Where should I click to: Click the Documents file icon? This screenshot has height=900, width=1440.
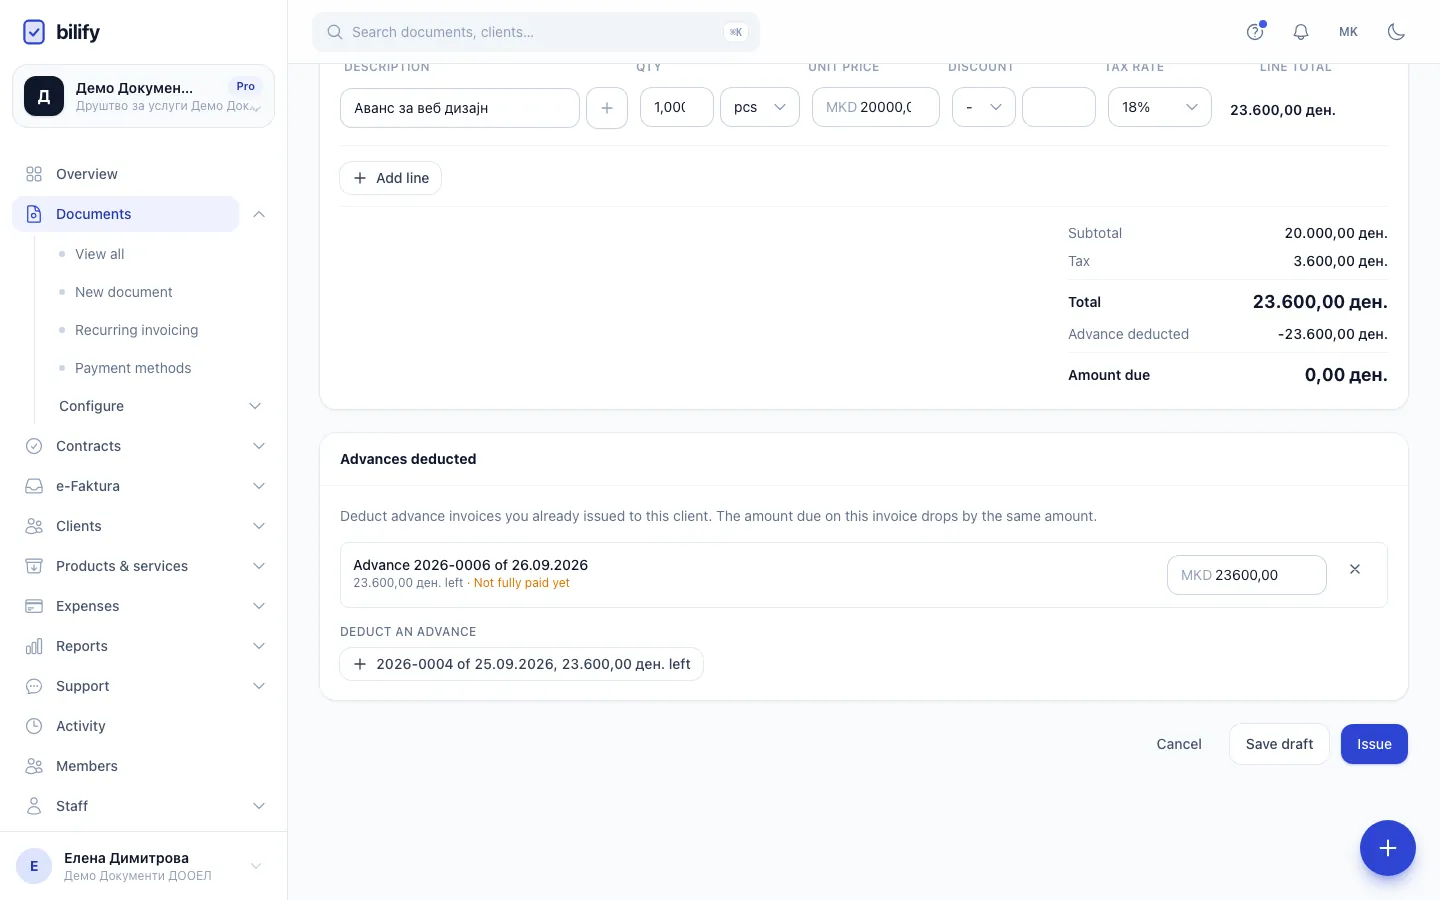pyautogui.click(x=34, y=214)
